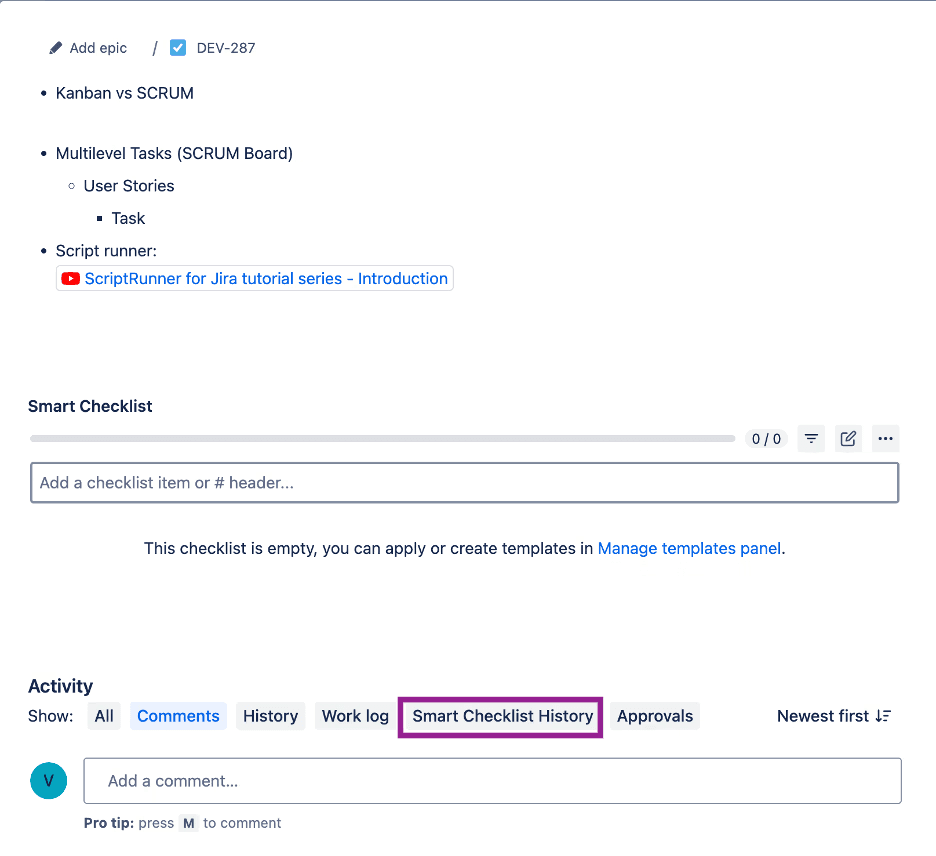Click the teal V user avatar
936x856 pixels.
pyautogui.click(x=48, y=780)
